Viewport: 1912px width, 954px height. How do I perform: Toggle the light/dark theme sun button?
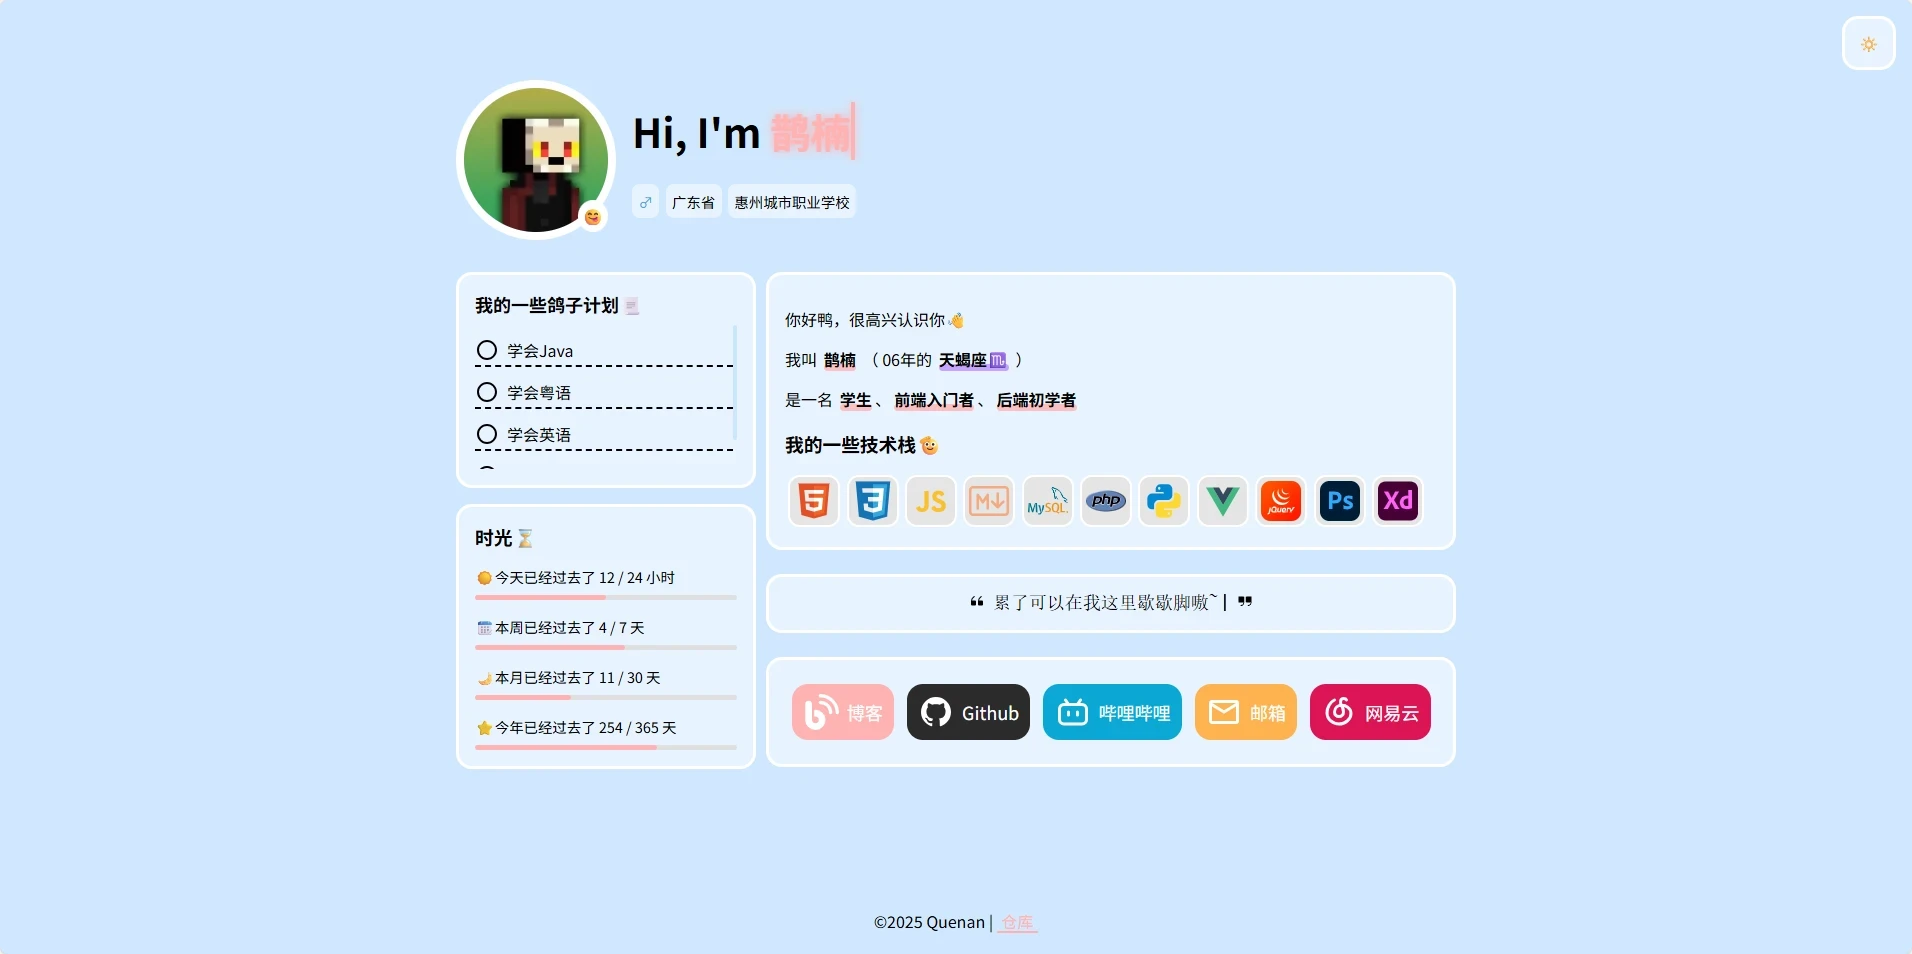pyautogui.click(x=1868, y=44)
